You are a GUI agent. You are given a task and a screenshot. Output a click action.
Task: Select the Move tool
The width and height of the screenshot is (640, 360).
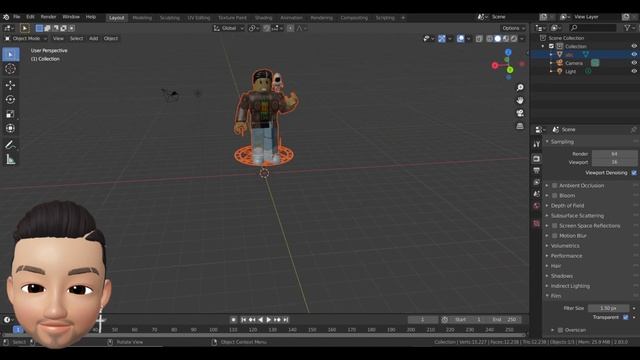pyautogui.click(x=11, y=85)
